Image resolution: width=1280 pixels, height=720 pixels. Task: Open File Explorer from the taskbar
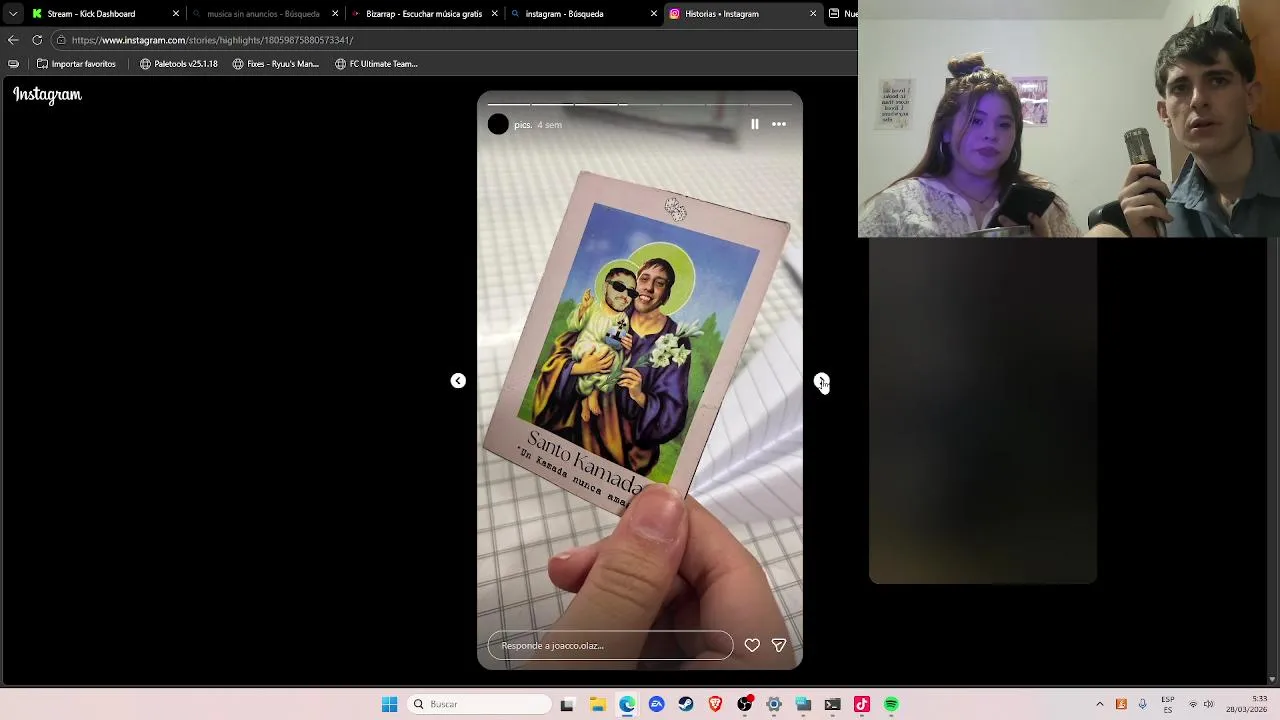[597, 704]
